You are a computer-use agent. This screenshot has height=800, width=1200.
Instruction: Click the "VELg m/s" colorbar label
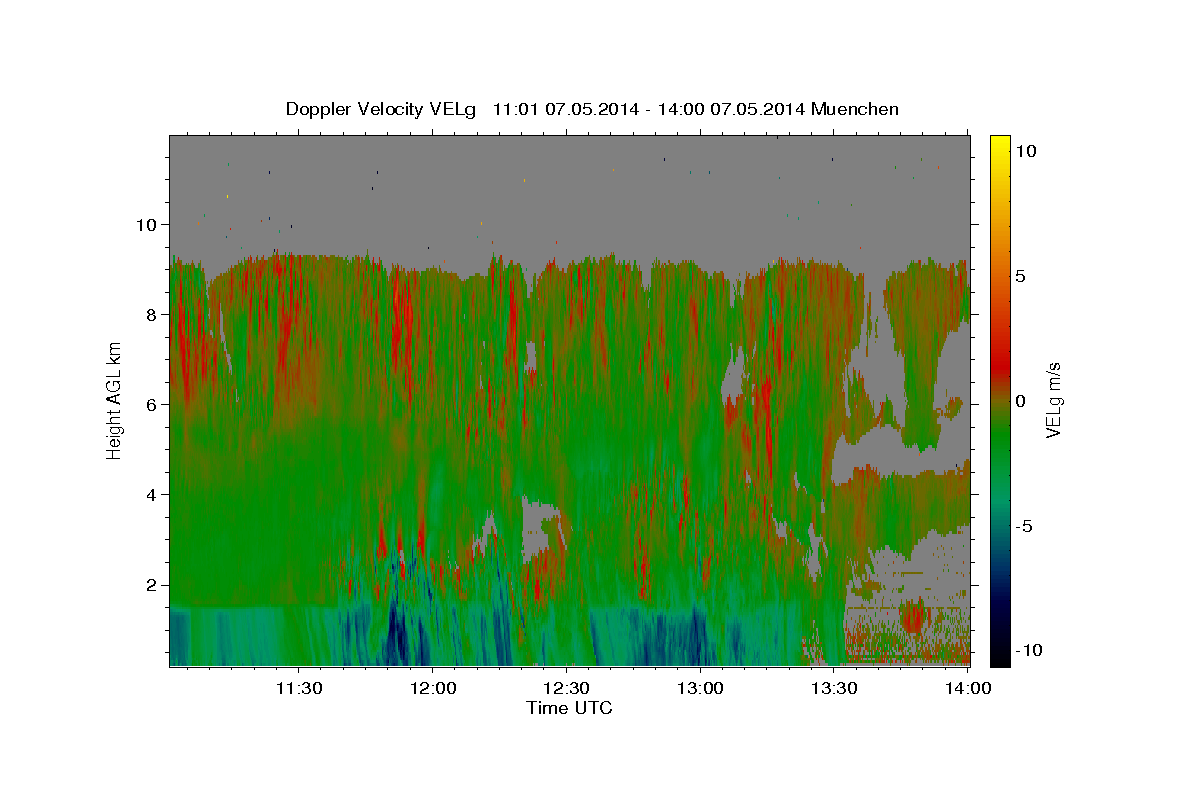pyautogui.click(x=1055, y=400)
